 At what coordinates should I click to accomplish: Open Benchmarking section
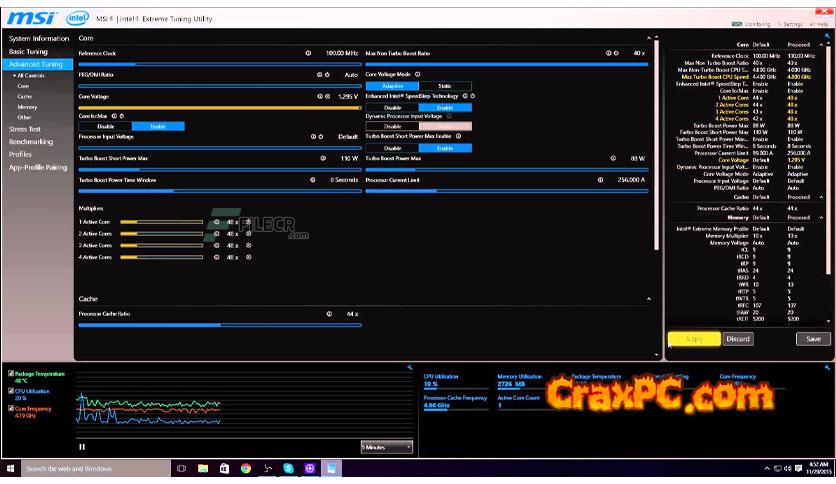[31, 142]
